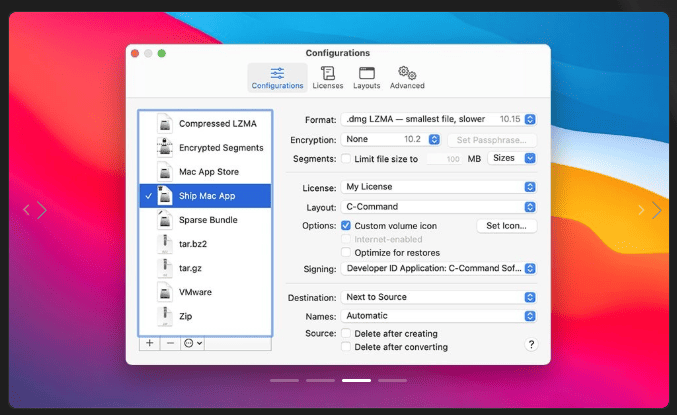Open the License popup menu

438,187
